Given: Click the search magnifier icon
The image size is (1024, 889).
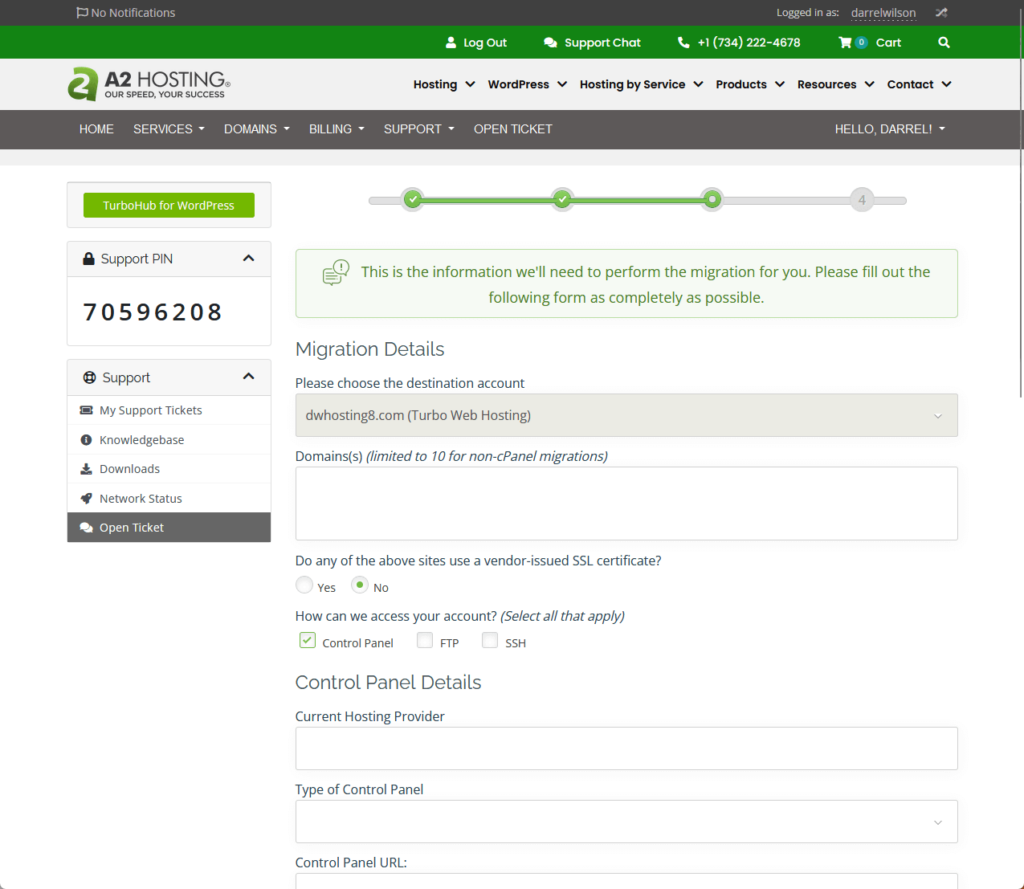Looking at the screenshot, I should [x=944, y=42].
